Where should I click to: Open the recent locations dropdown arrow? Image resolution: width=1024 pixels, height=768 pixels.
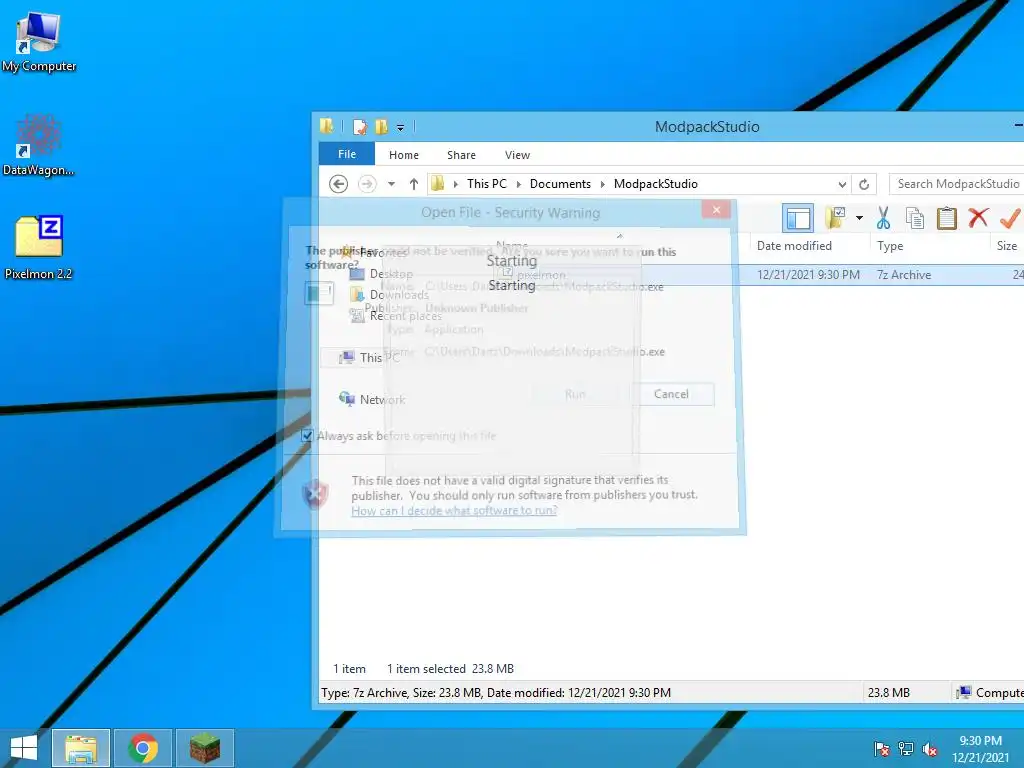[x=391, y=184]
